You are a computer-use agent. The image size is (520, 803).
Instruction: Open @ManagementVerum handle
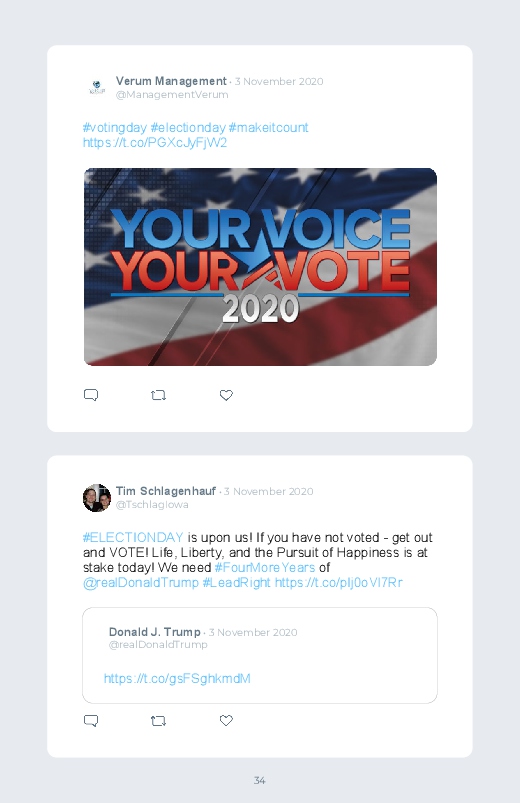click(172, 95)
